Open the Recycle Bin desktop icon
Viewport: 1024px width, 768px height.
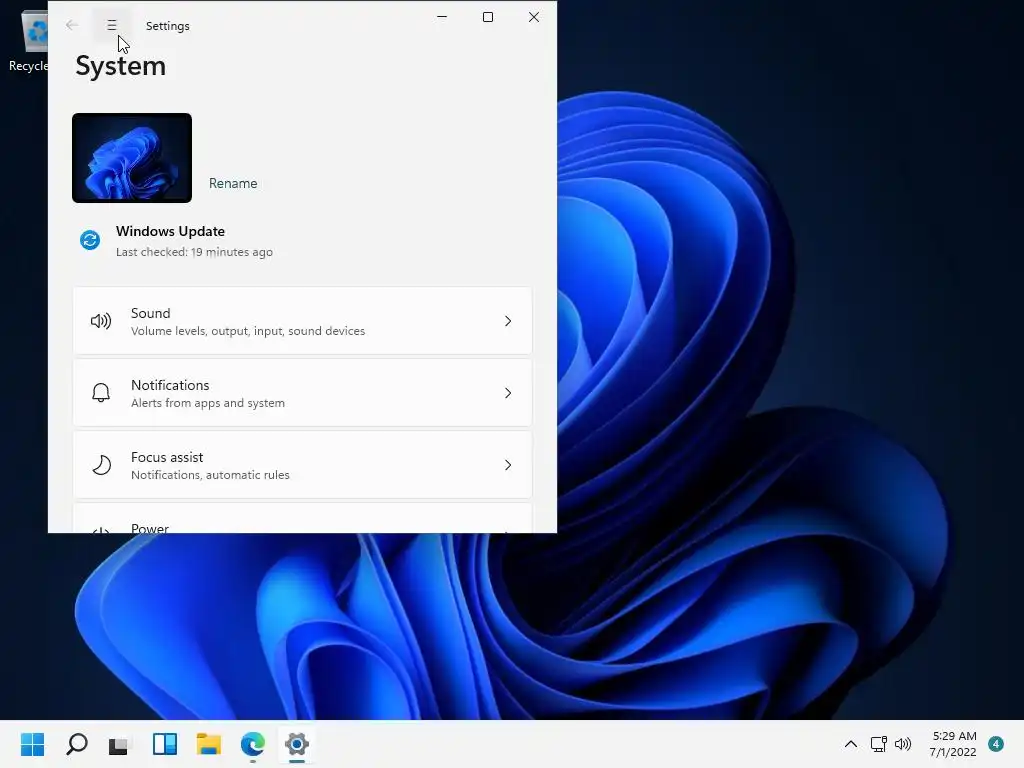pyautogui.click(x=28, y=40)
